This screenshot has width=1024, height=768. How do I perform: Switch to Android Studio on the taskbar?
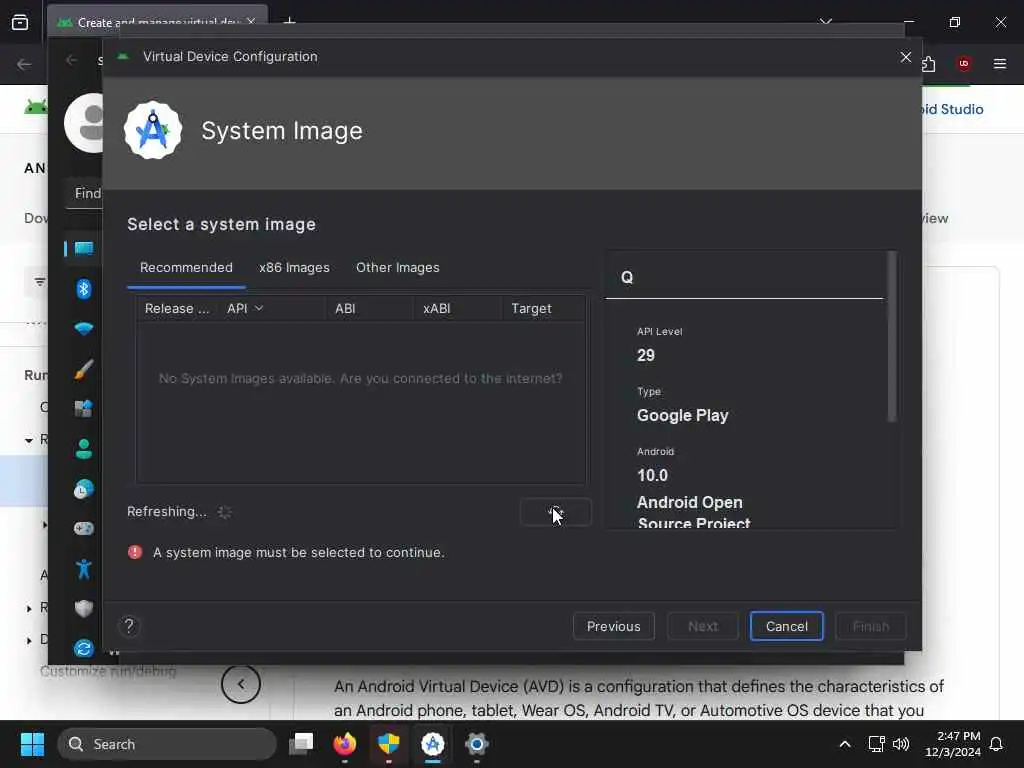pyautogui.click(x=432, y=744)
